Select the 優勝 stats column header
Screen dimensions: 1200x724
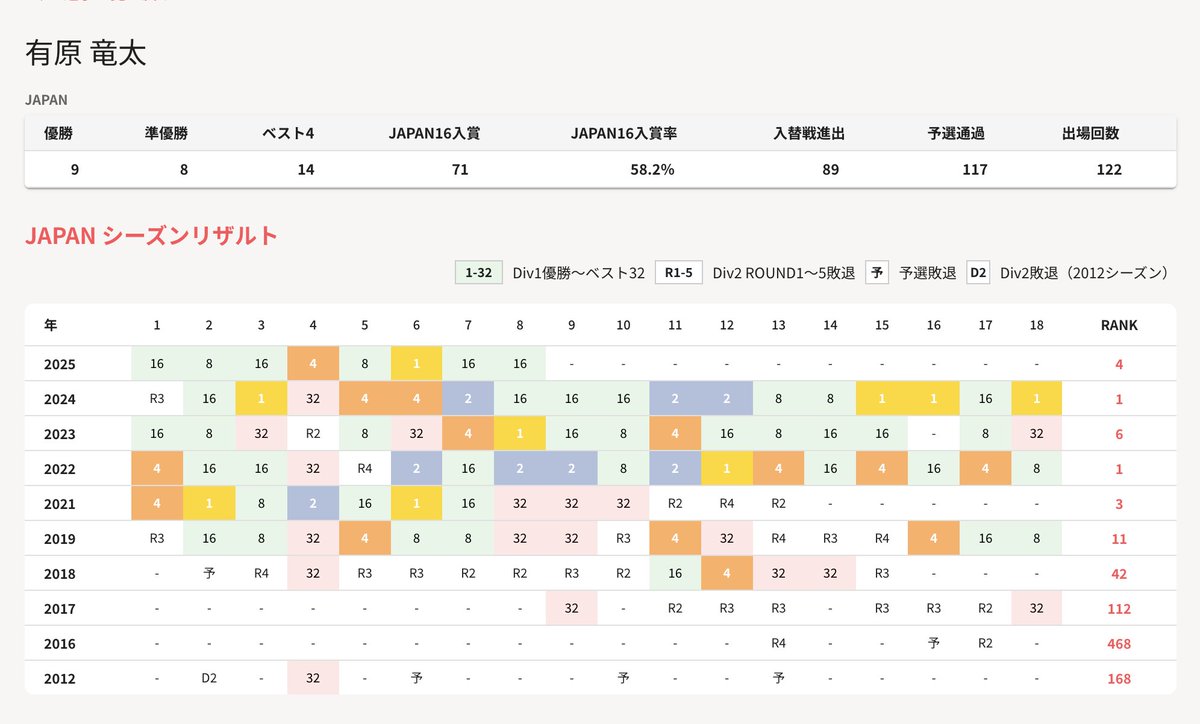[x=59, y=133]
